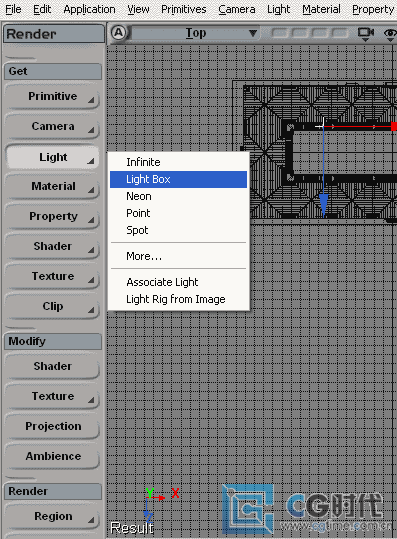Click the viewport letter A button
Viewport: 397px width, 539px height.
coord(119,33)
